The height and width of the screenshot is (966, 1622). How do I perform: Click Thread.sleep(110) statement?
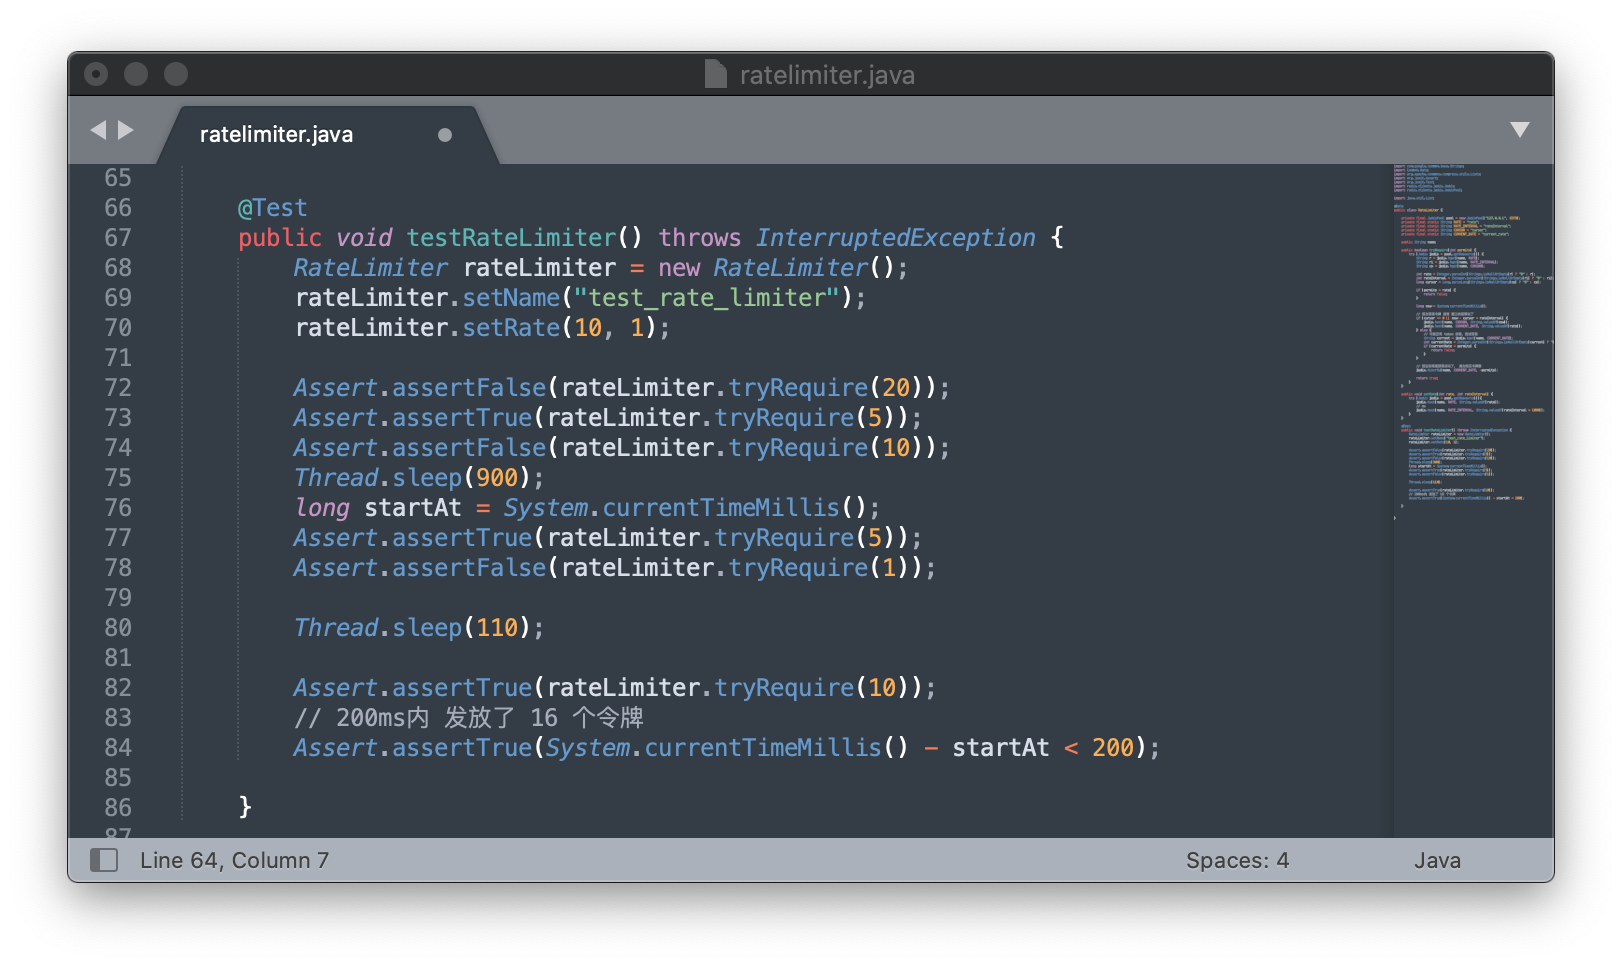click(x=419, y=628)
